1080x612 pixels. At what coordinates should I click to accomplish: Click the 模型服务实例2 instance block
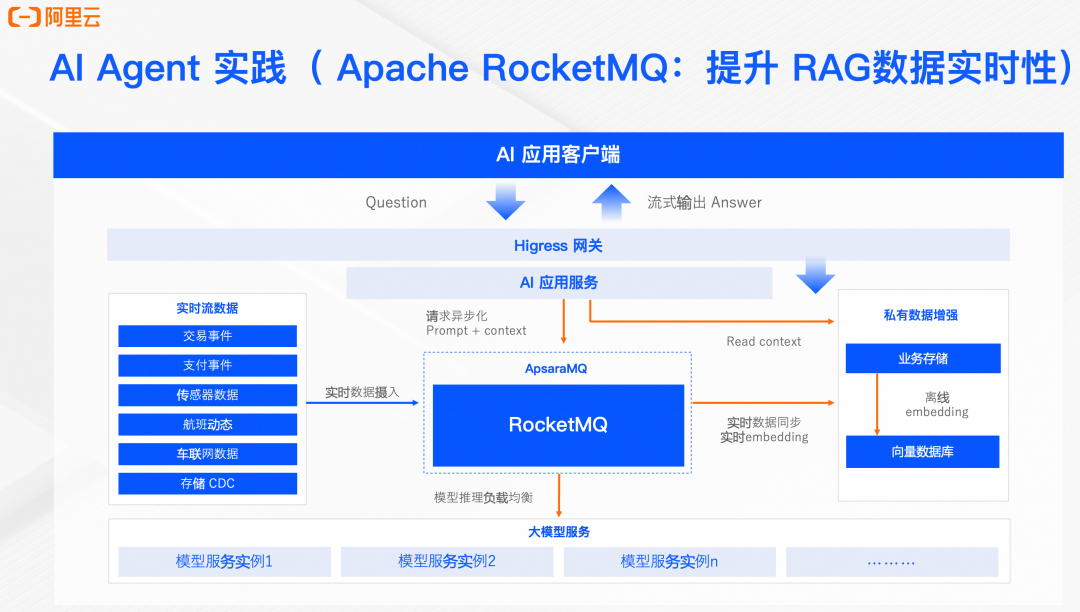(x=446, y=561)
